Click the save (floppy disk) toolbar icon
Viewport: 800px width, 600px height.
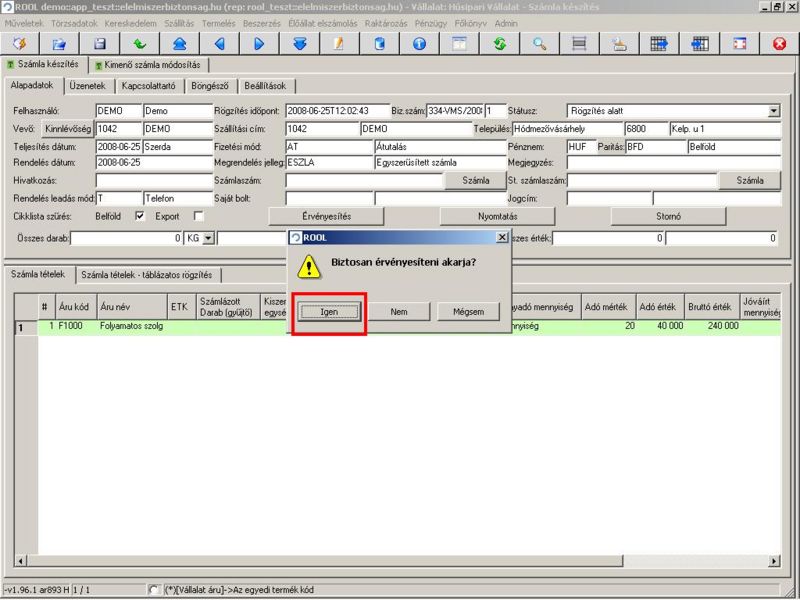coord(99,44)
